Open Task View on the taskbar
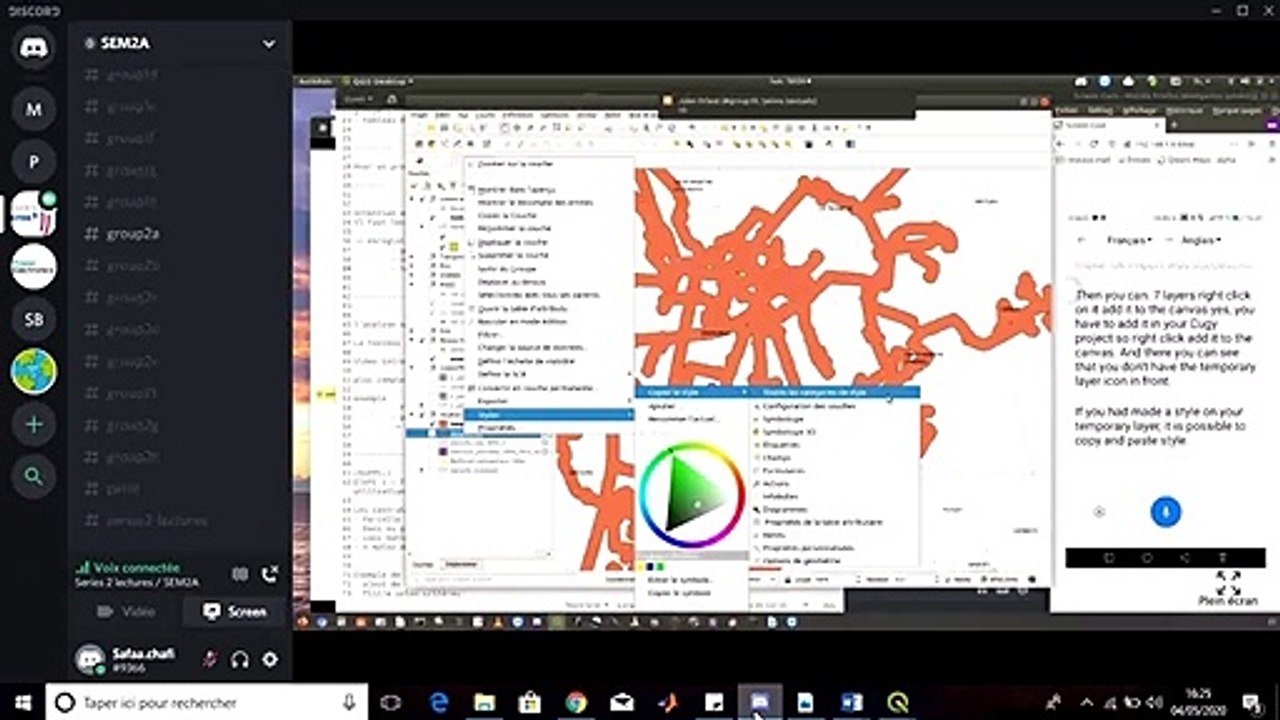 tap(391, 703)
